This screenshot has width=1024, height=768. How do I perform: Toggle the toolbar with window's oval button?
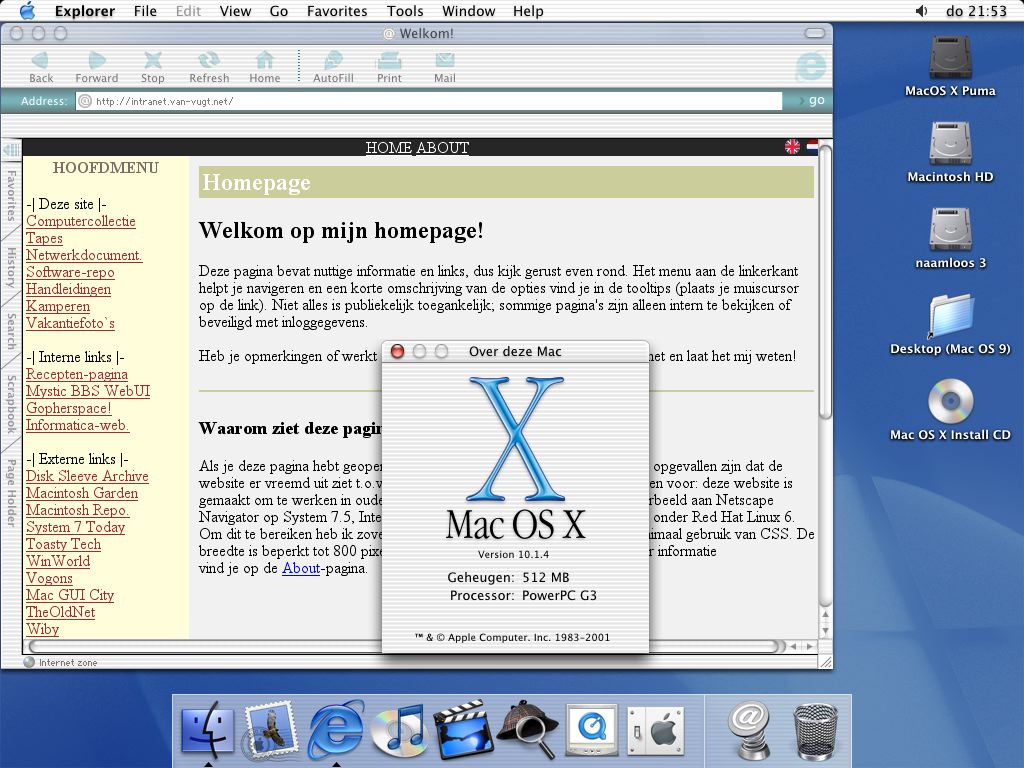click(816, 33)
